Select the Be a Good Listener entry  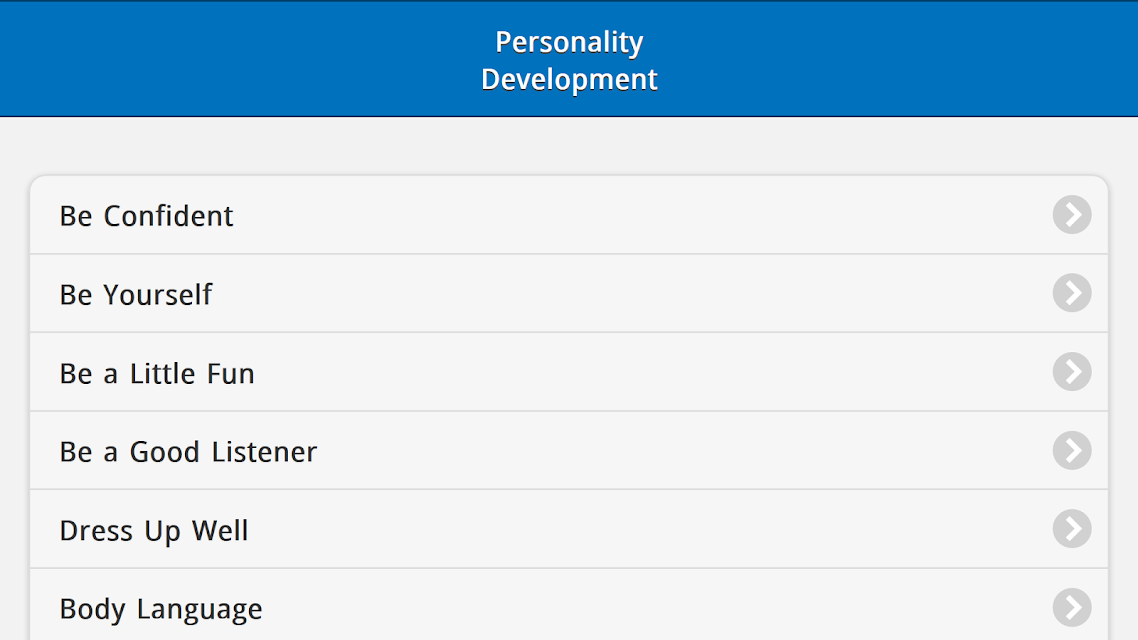[x=569, y=451]
